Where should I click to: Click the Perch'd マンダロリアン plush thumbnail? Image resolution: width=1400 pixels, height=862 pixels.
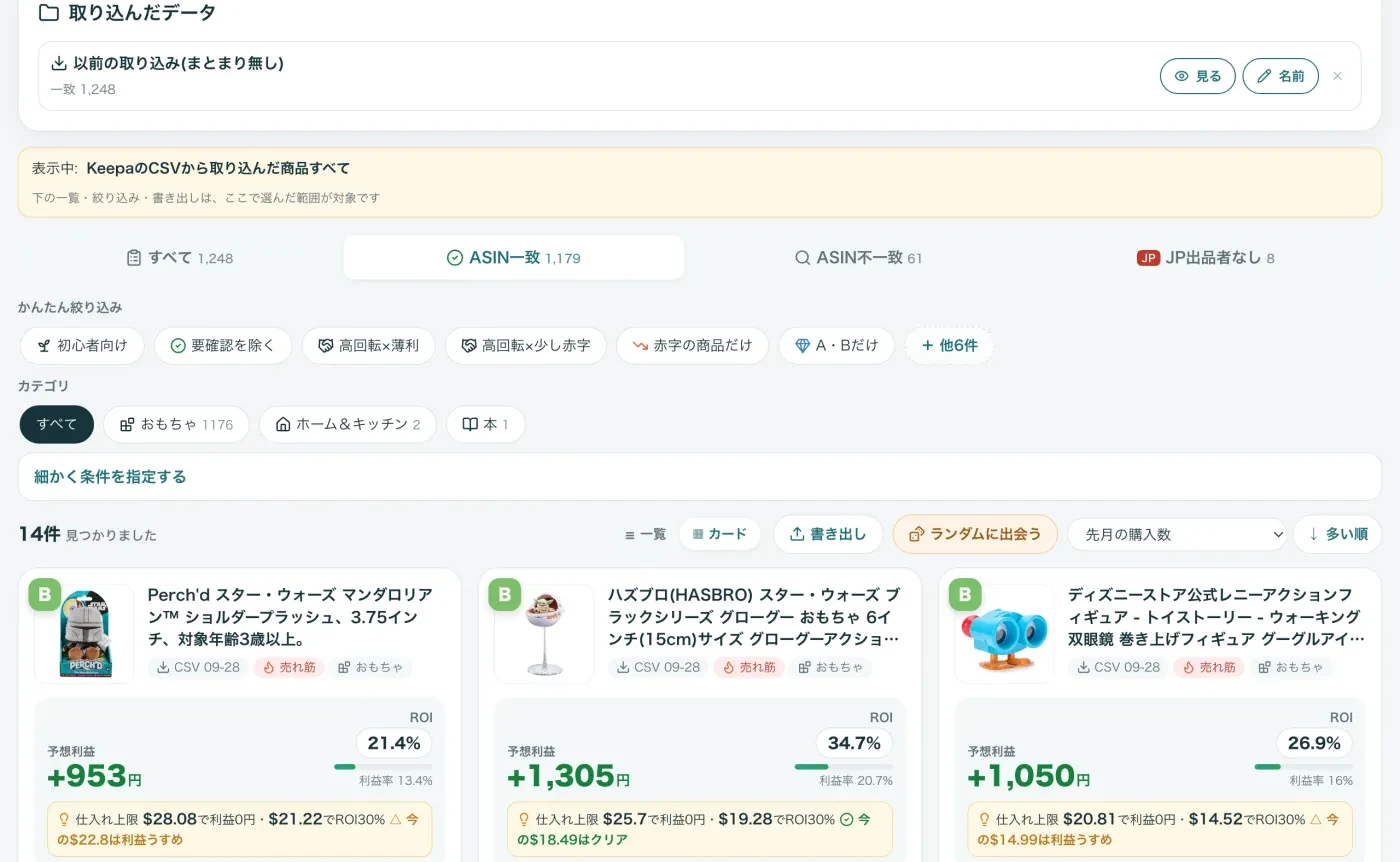[84, 634]
